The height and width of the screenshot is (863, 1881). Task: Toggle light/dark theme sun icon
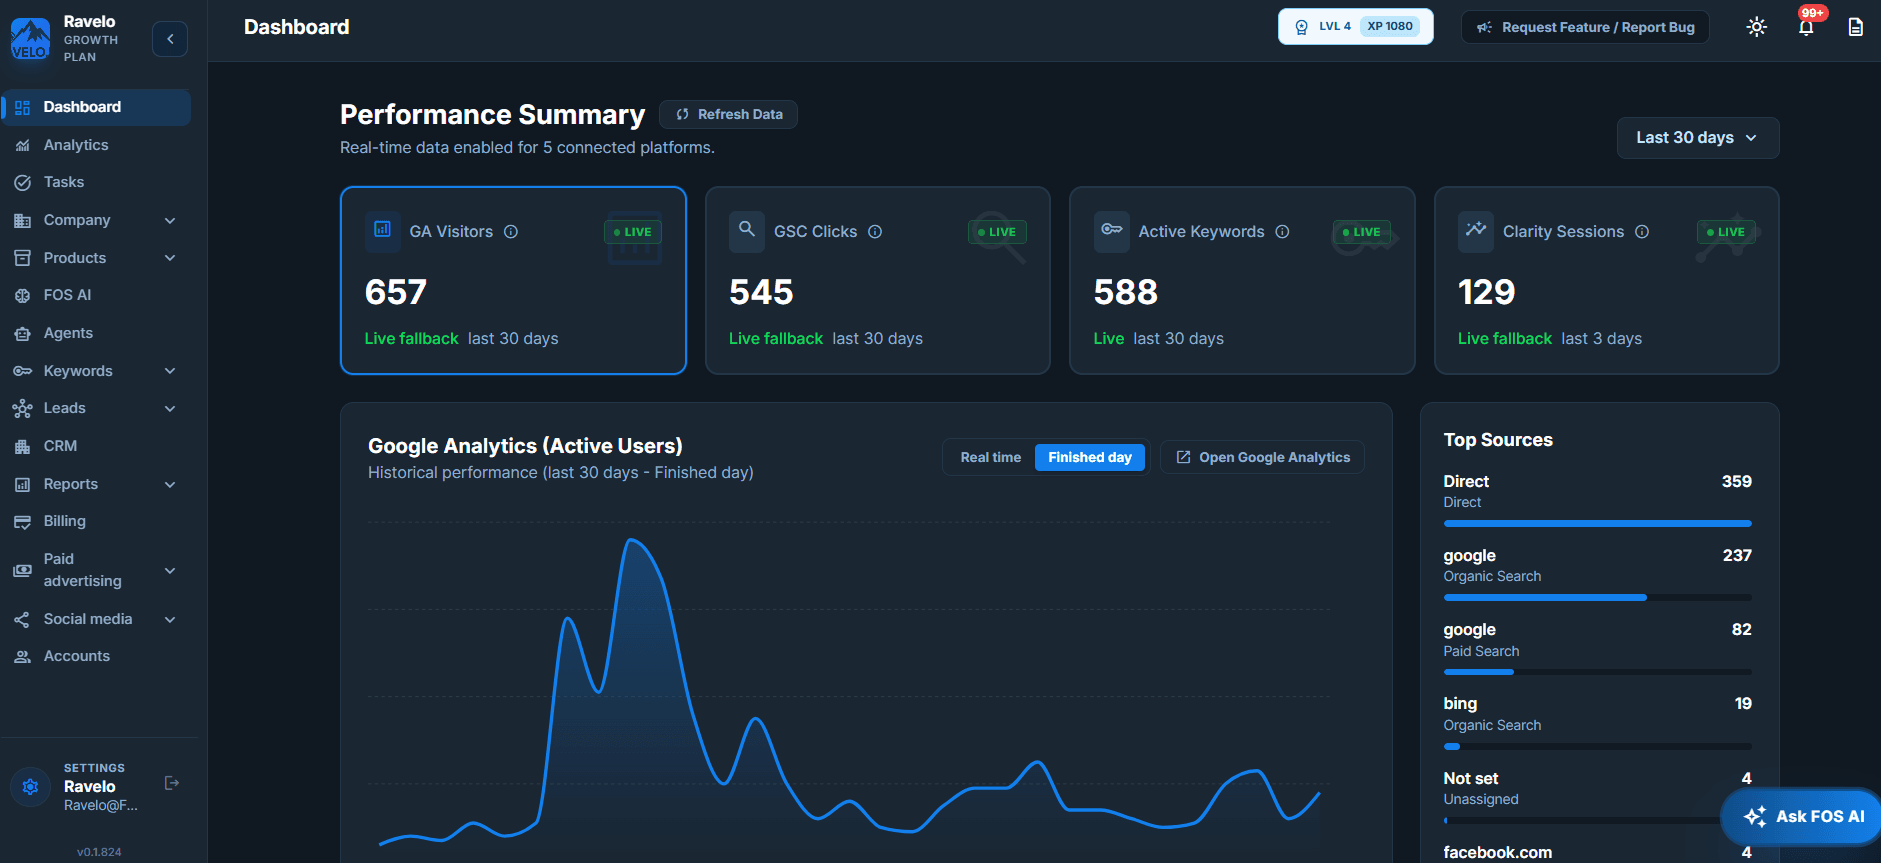(1756, 27)
